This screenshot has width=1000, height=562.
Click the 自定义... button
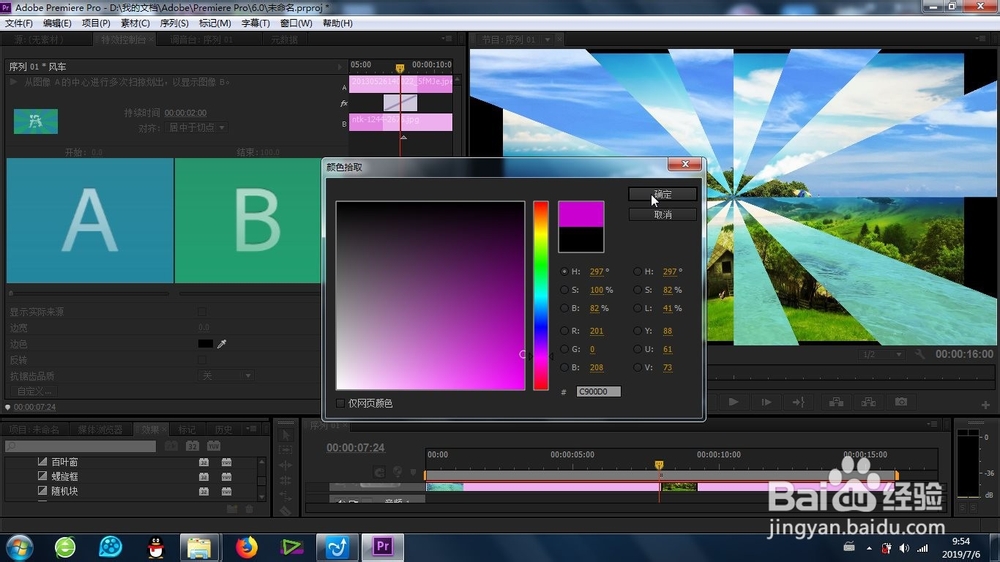34,391
